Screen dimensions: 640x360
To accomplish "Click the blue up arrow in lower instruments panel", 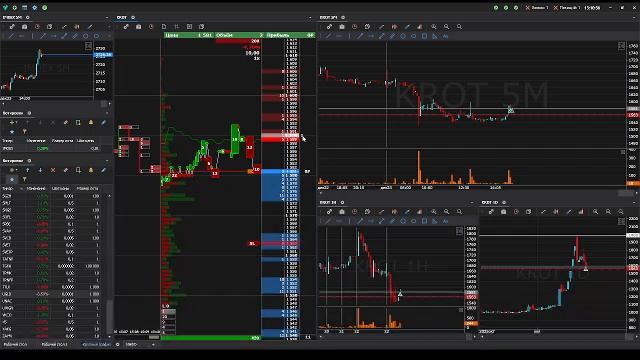I will coord(27,170).
